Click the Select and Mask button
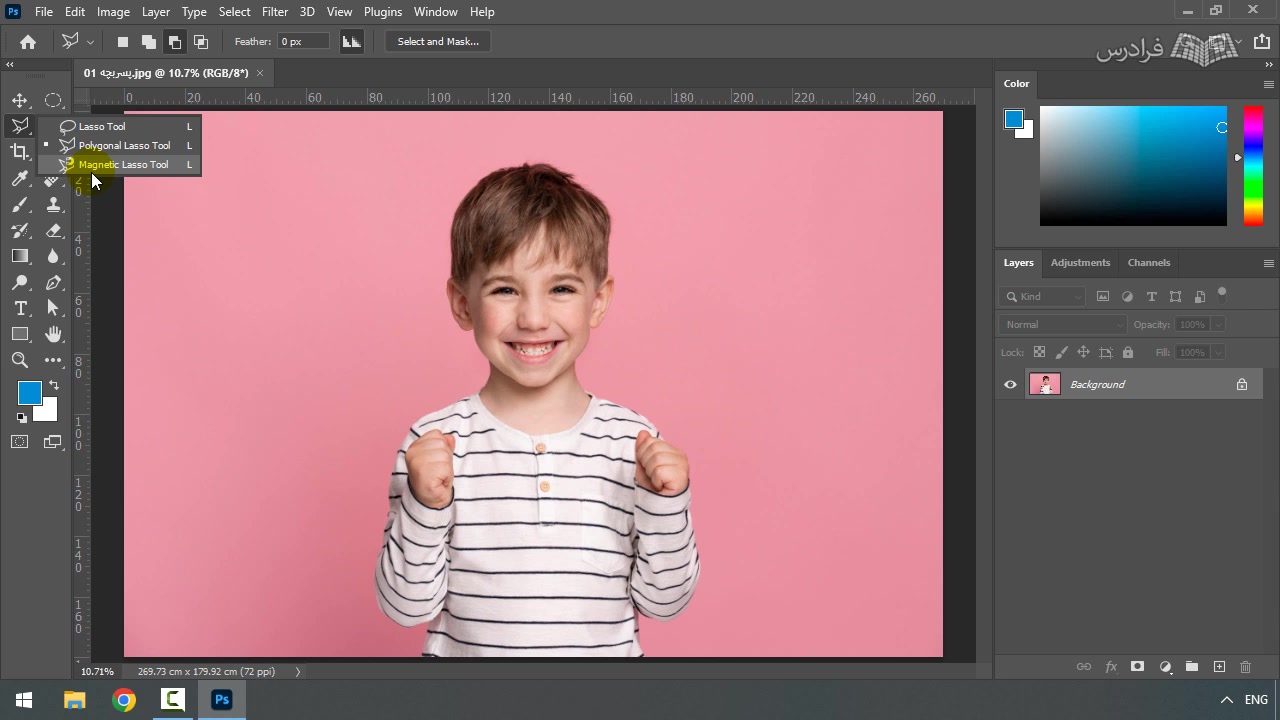The height and width of the screenshot is (720, 1280). click(x=438, y=42)
